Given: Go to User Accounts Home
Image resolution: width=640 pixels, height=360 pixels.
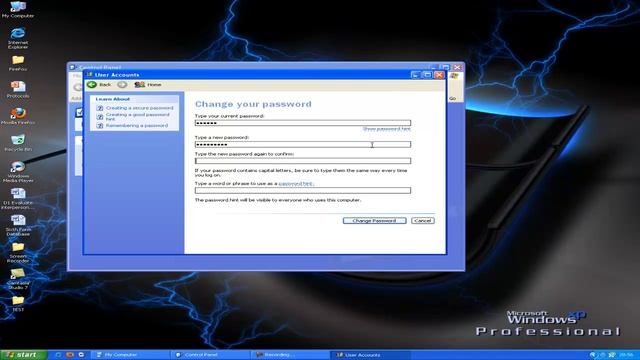Looking at the screenshot, I should click(x=148, y=84).
